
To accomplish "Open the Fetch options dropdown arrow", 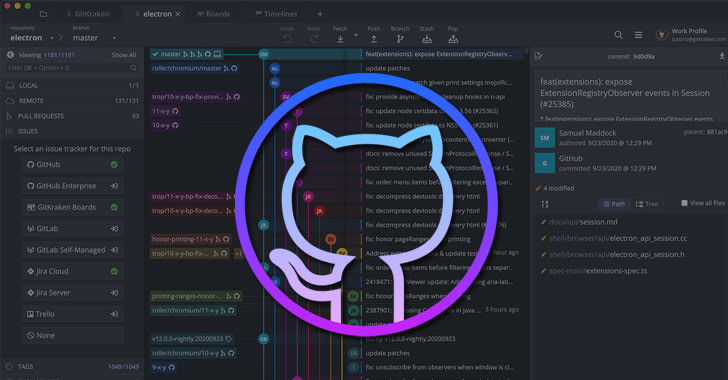I will (356, 35).
